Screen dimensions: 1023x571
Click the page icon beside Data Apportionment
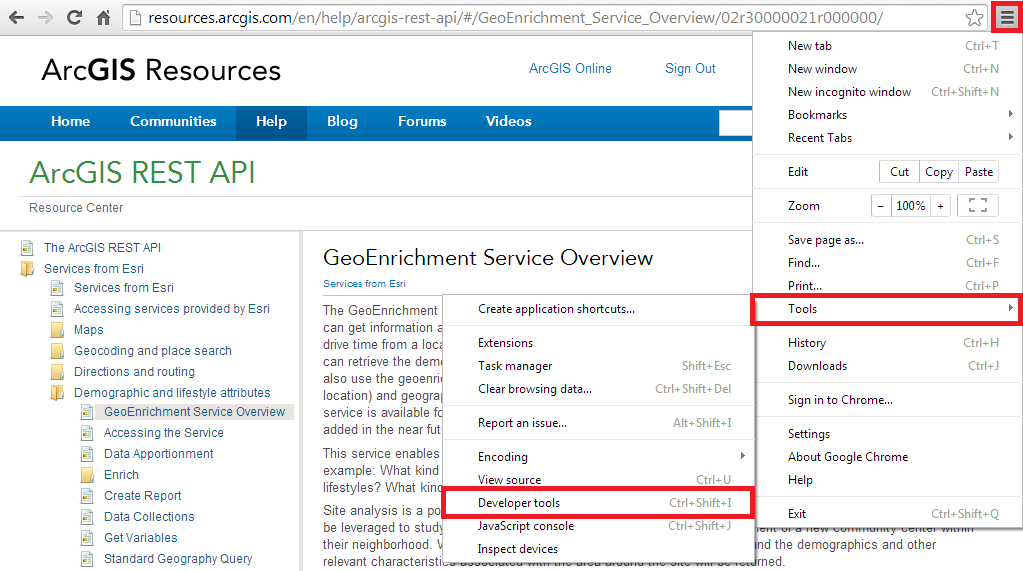[87, 454]
